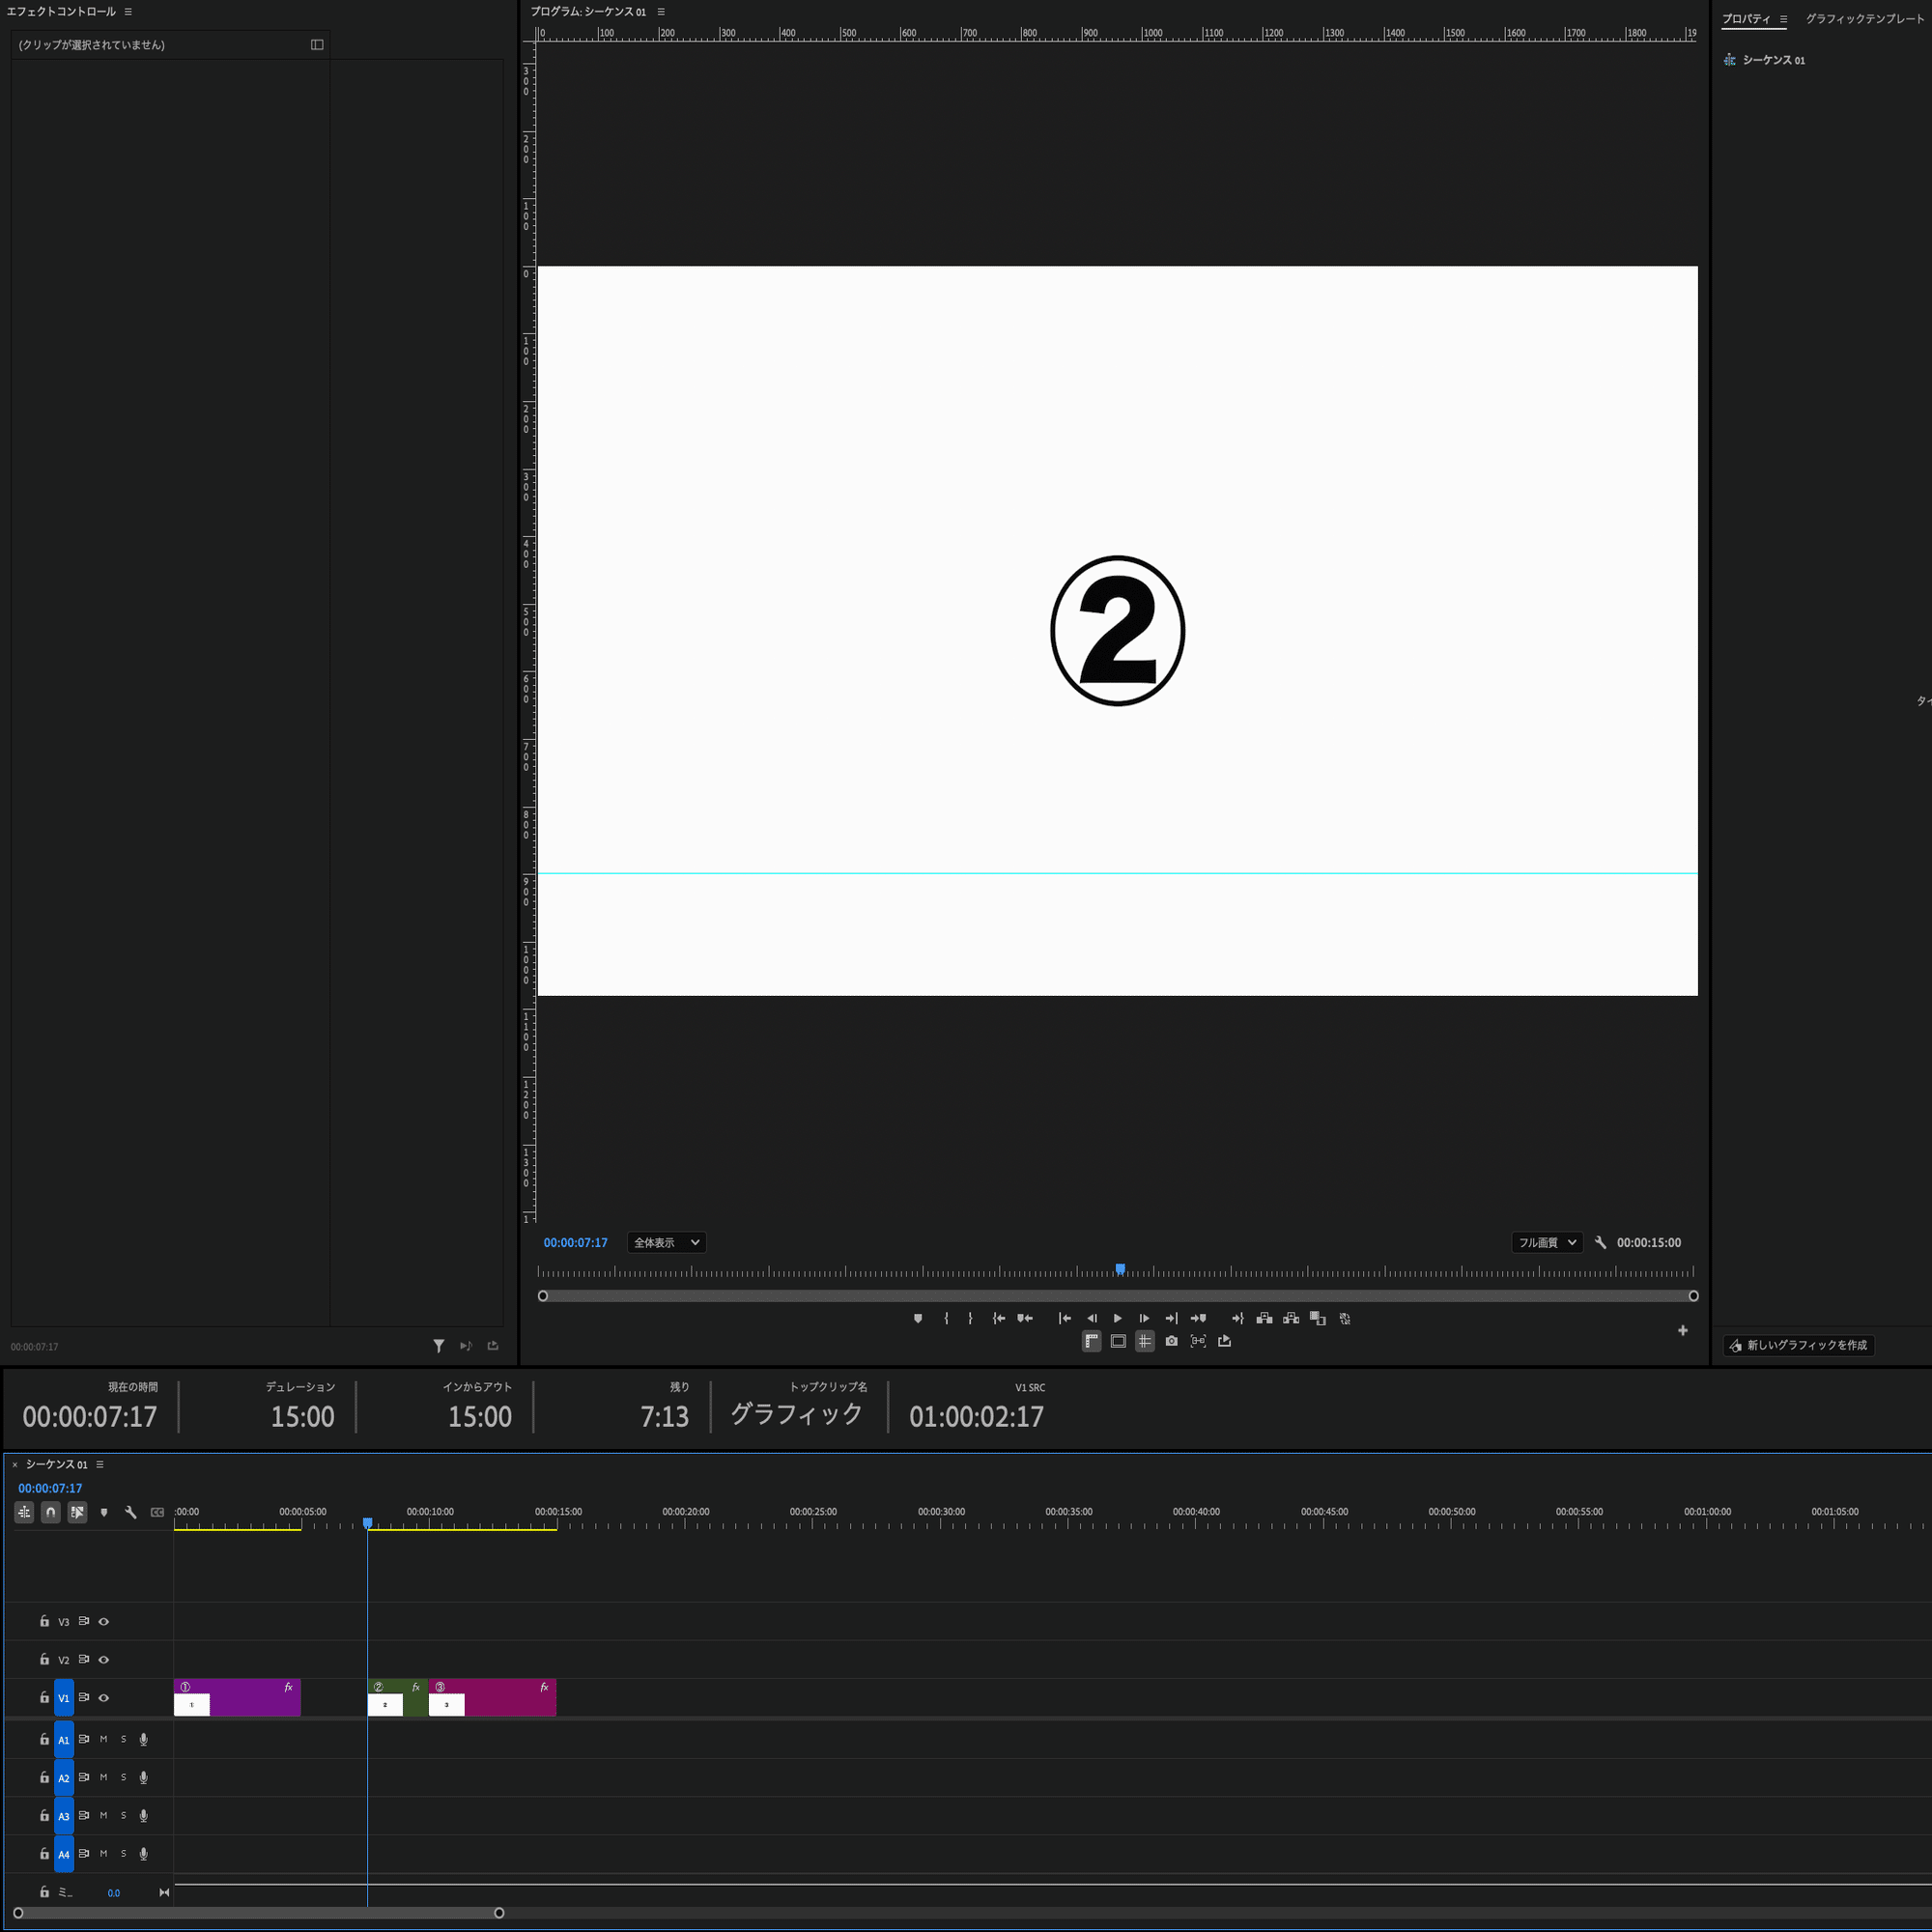The height and width of the screenshot is (1932, 1932).
Task: Toggle the Show Rulers button
Action: pyautogui.click(x=1091, y=1341)
